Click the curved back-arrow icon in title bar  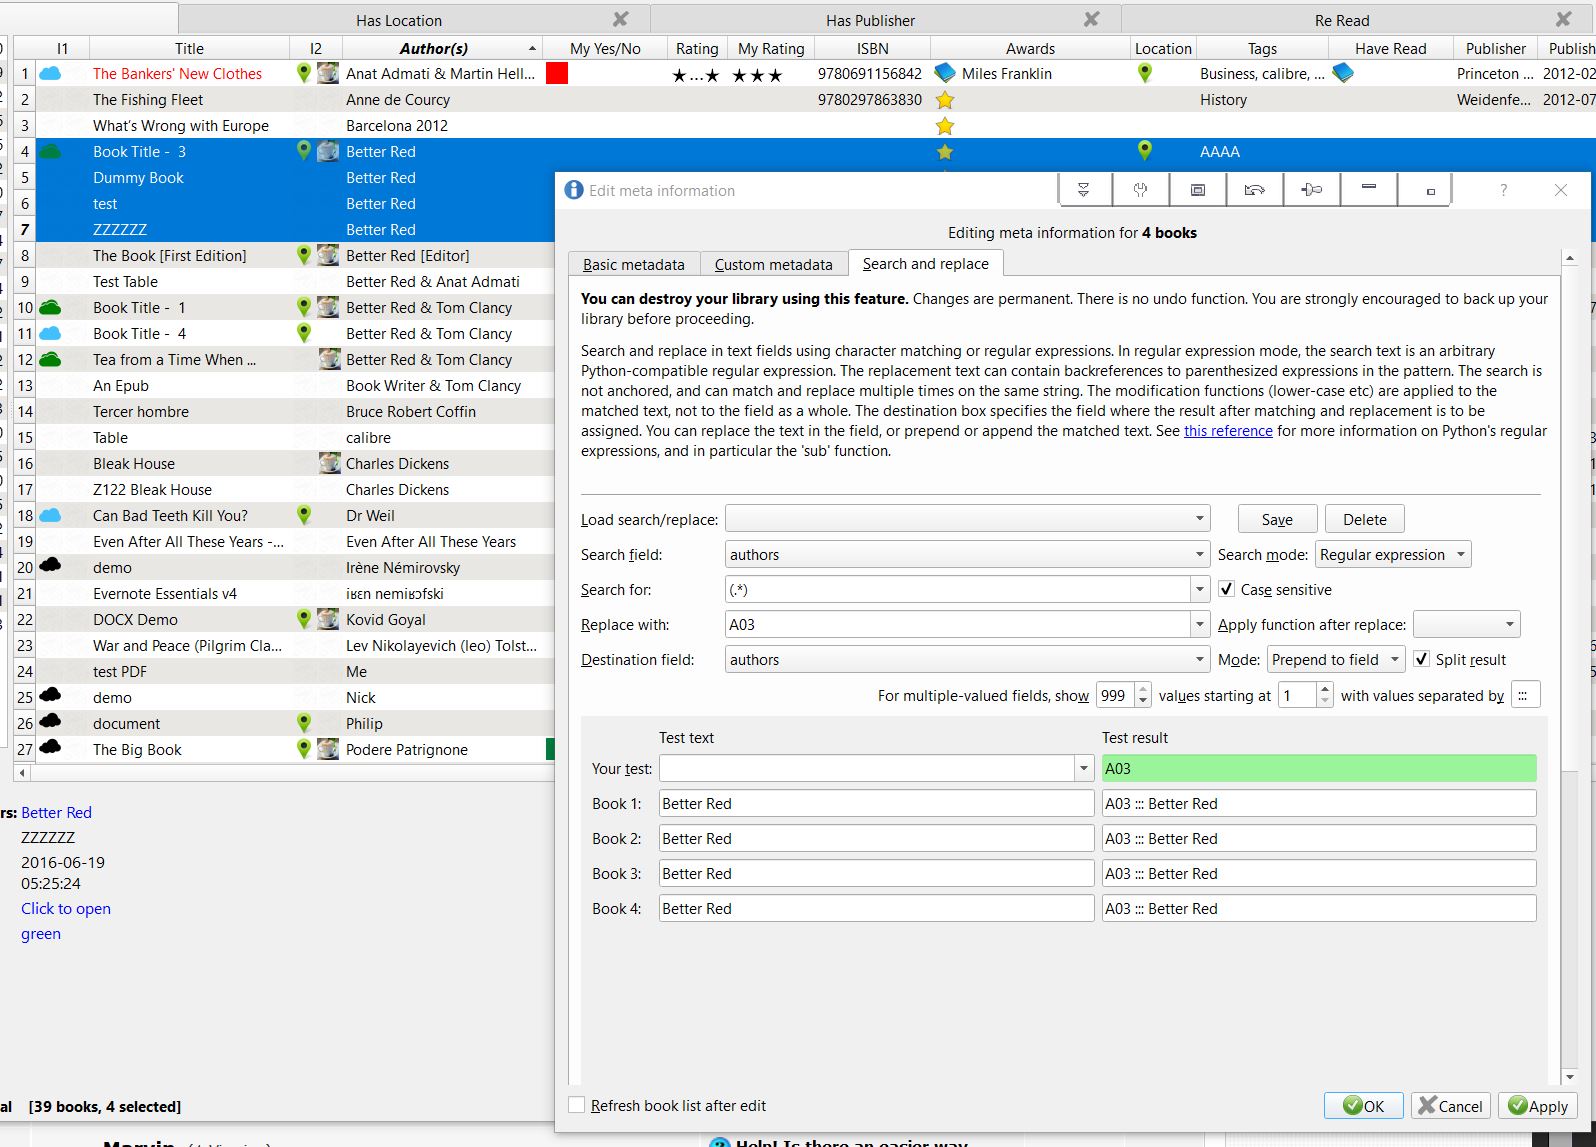click(1254, 190)
